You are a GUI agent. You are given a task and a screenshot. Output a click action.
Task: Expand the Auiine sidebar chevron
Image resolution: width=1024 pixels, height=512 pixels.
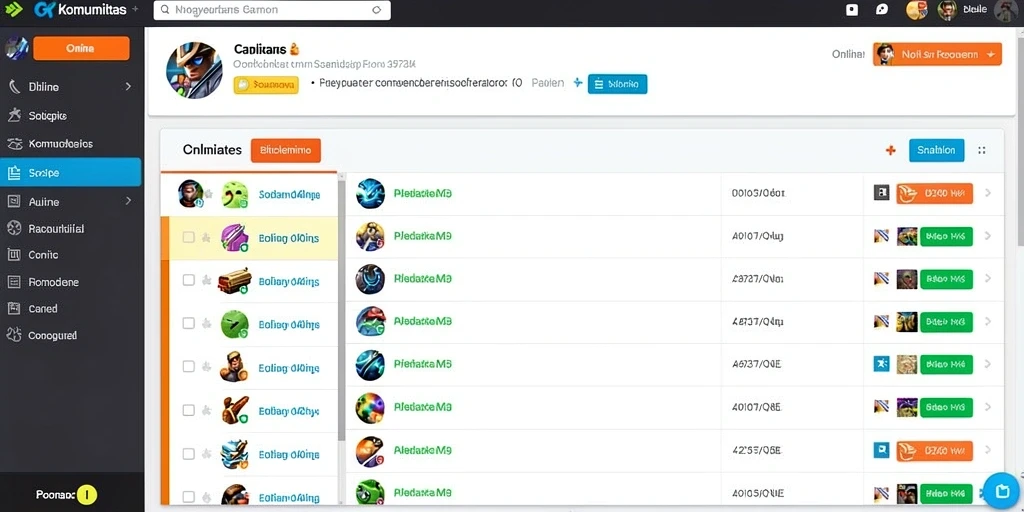[128, 201]
